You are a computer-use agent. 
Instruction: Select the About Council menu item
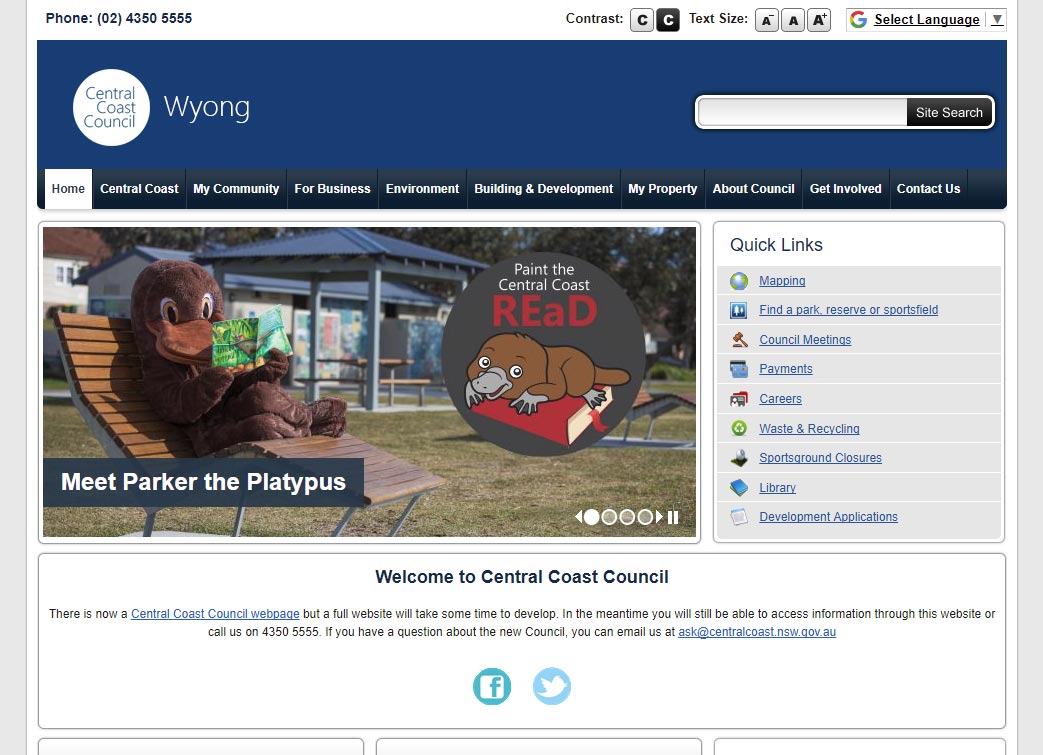(752, 189)
